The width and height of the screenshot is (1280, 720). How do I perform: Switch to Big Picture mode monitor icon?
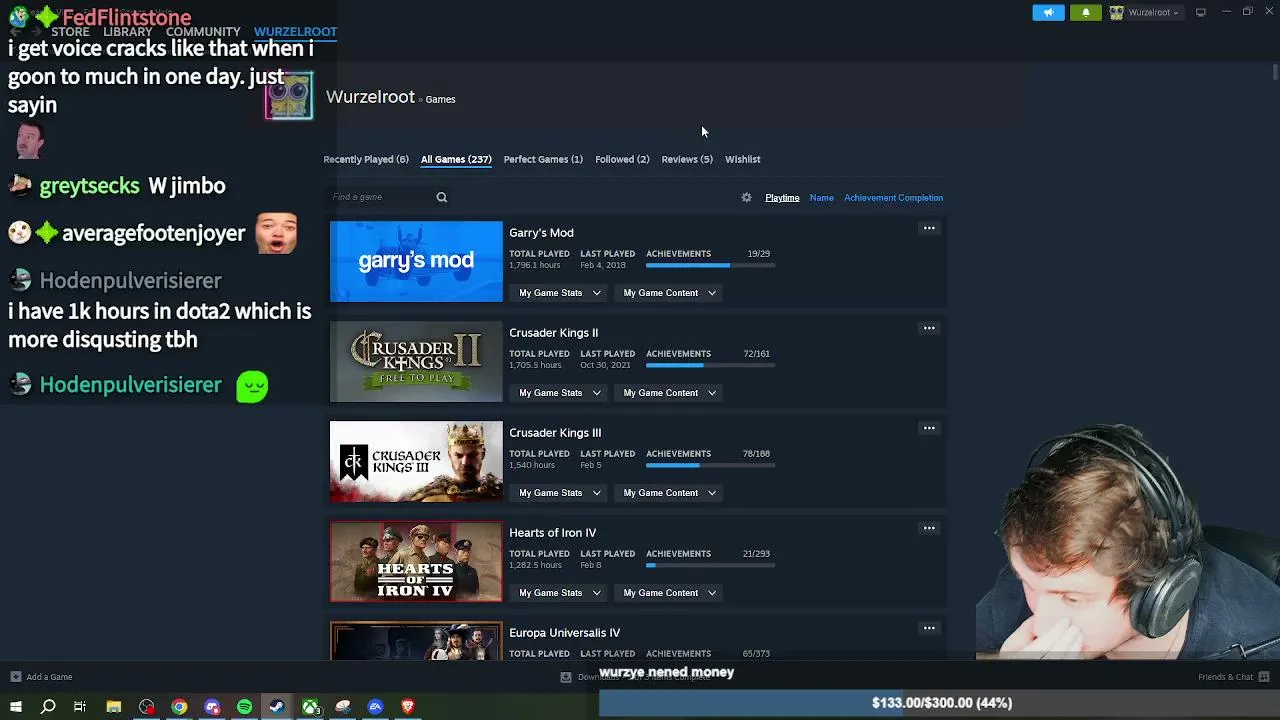(1201, 12)
